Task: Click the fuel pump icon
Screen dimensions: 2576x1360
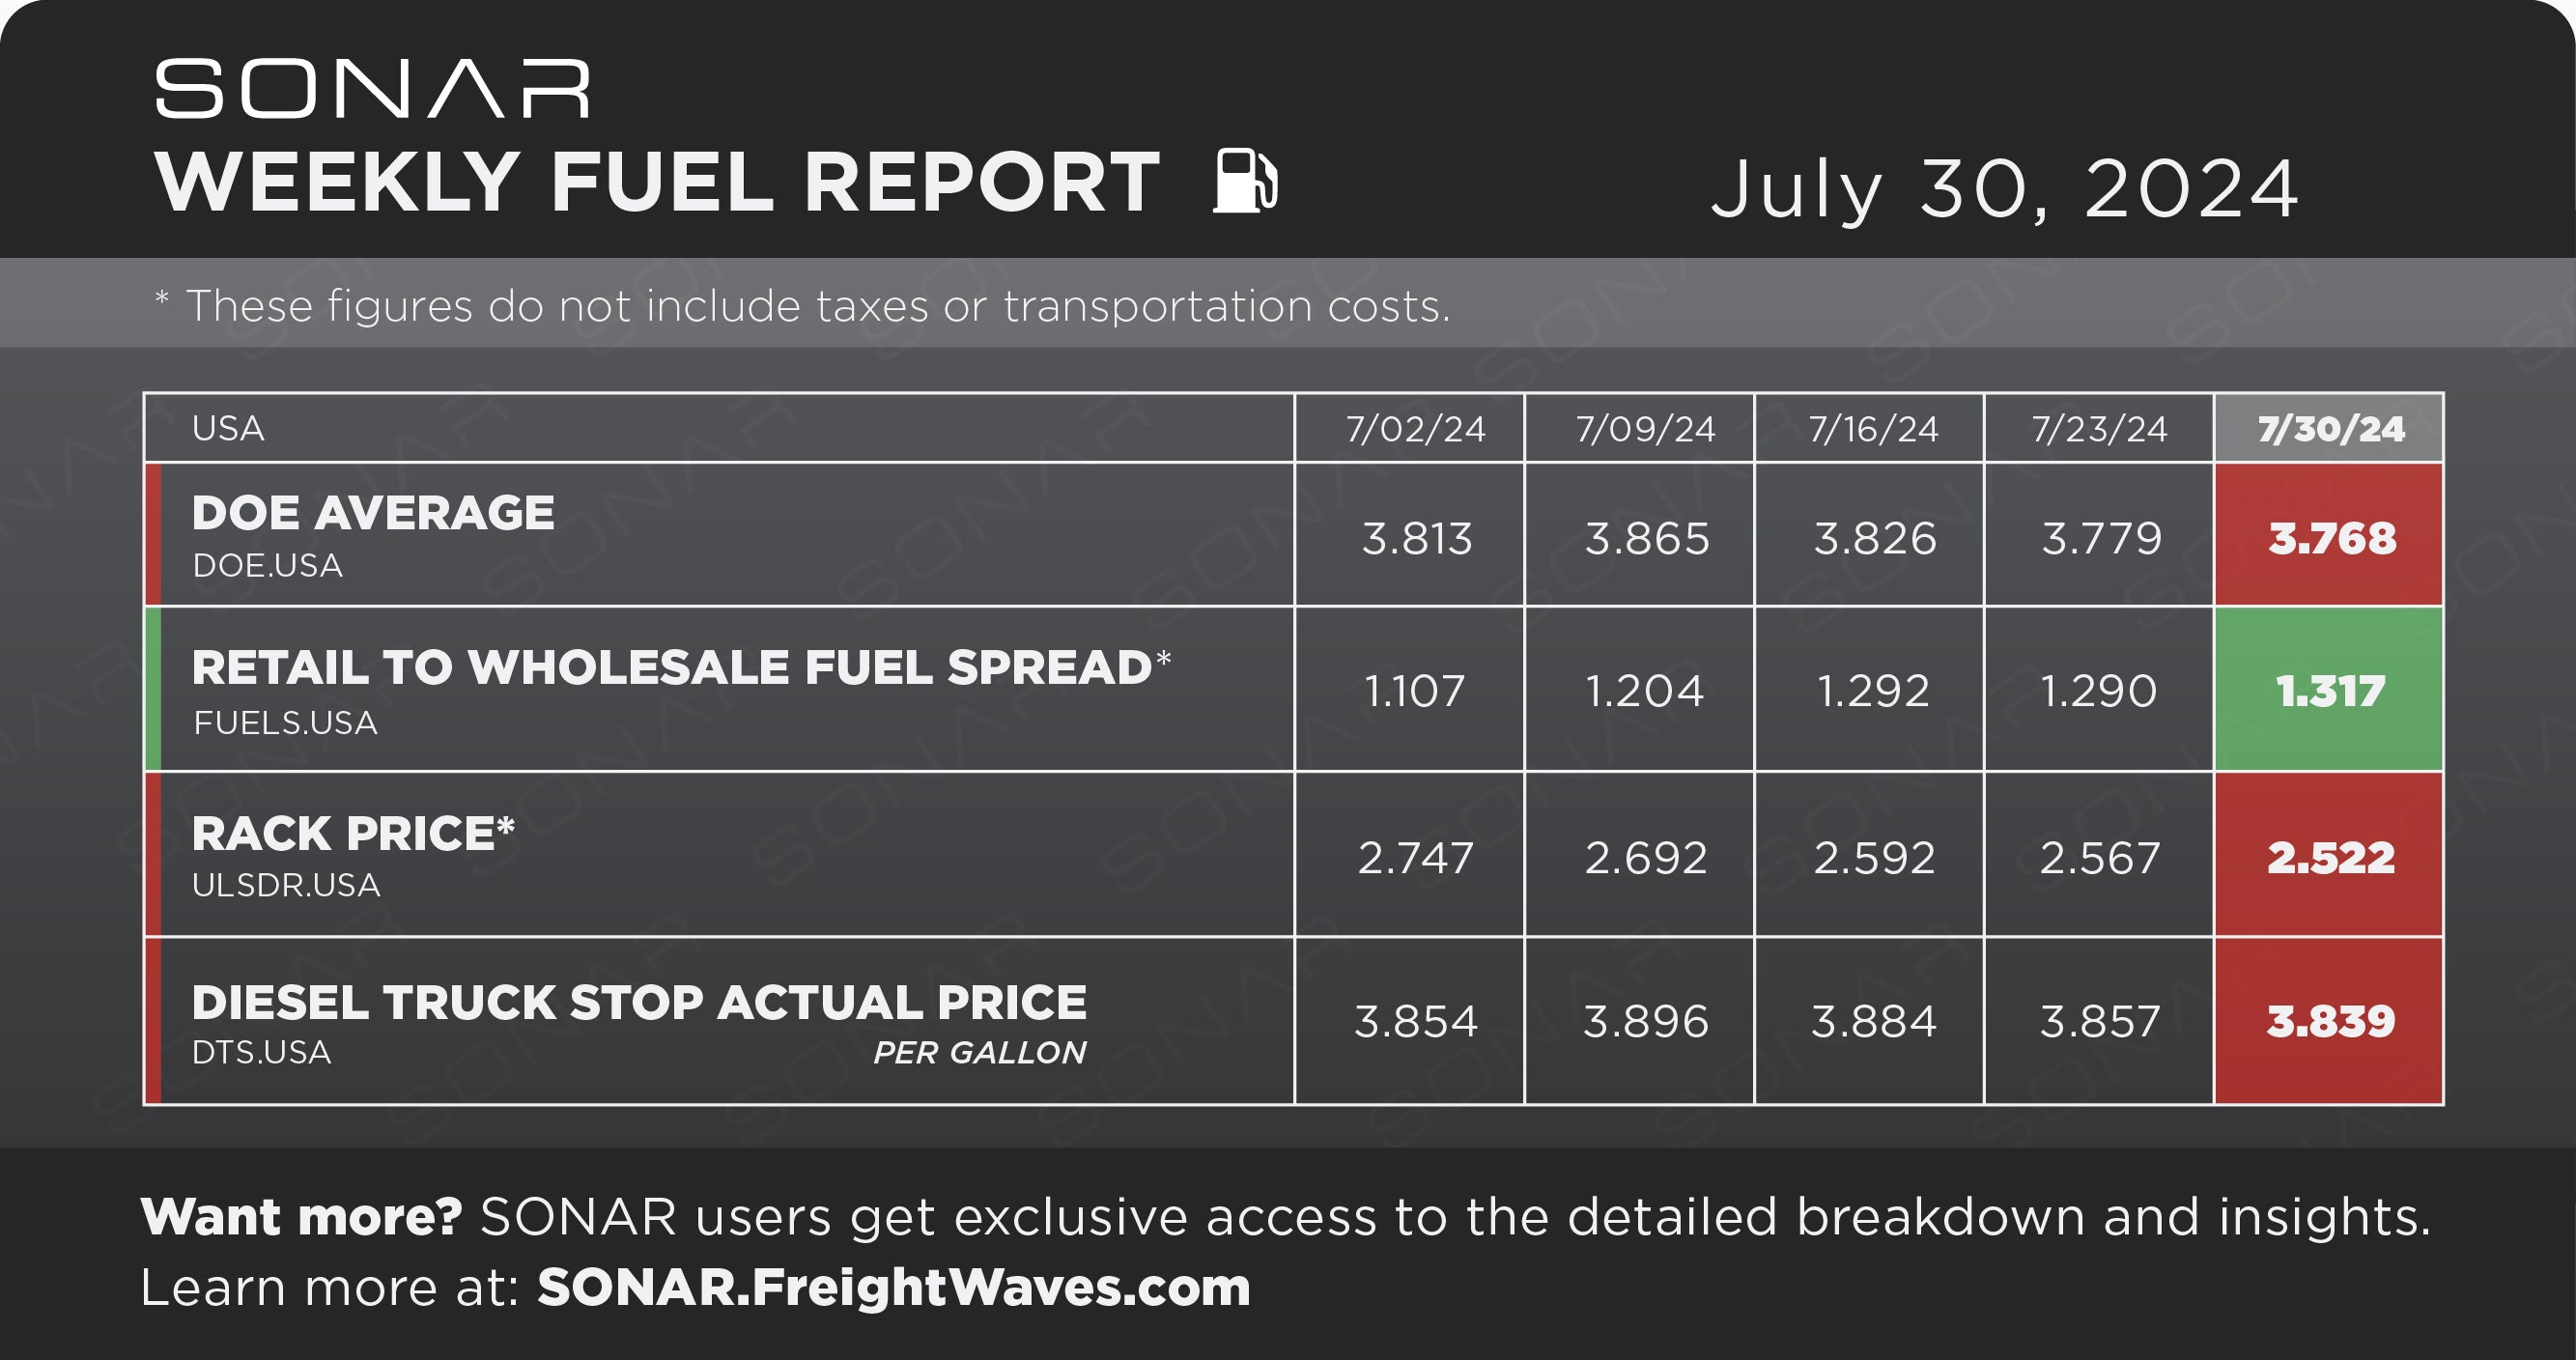Action: pos(1245,181)
